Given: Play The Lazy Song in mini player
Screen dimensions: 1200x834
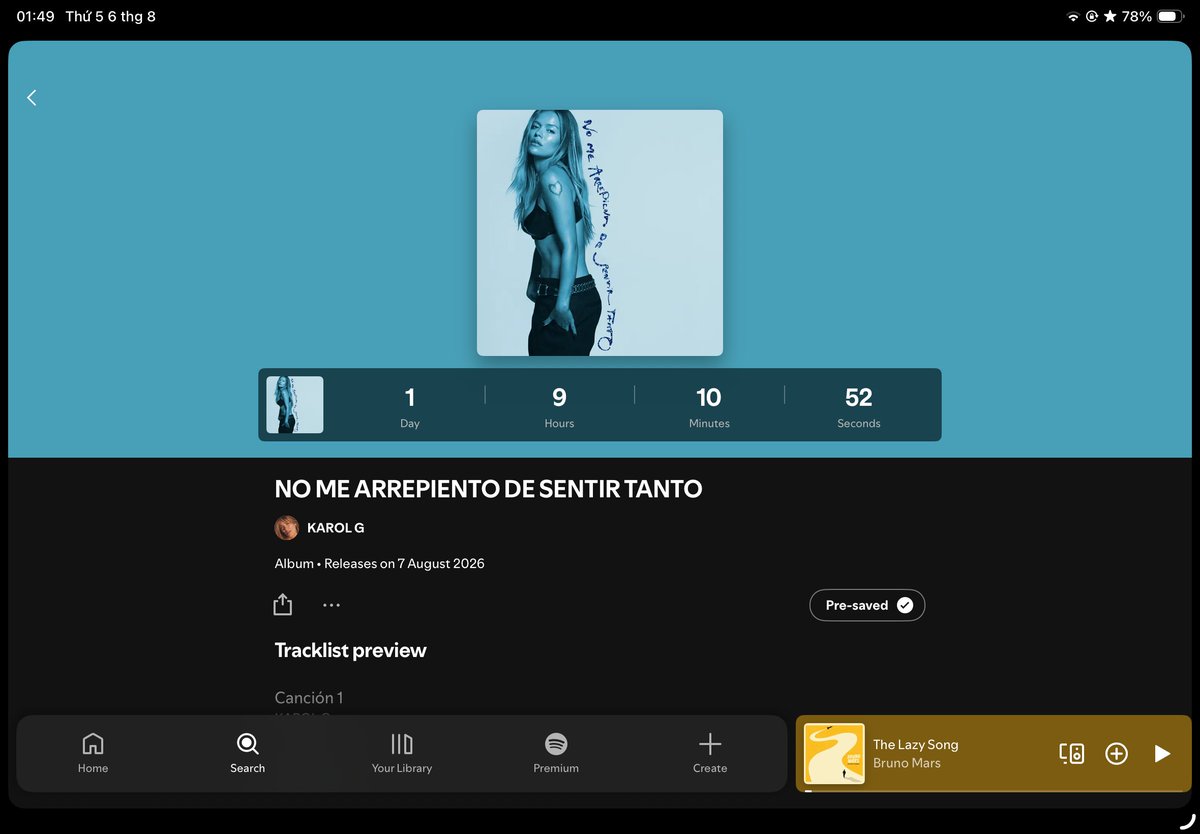Looking at the screenshot, I should (x=1162, y=754).
